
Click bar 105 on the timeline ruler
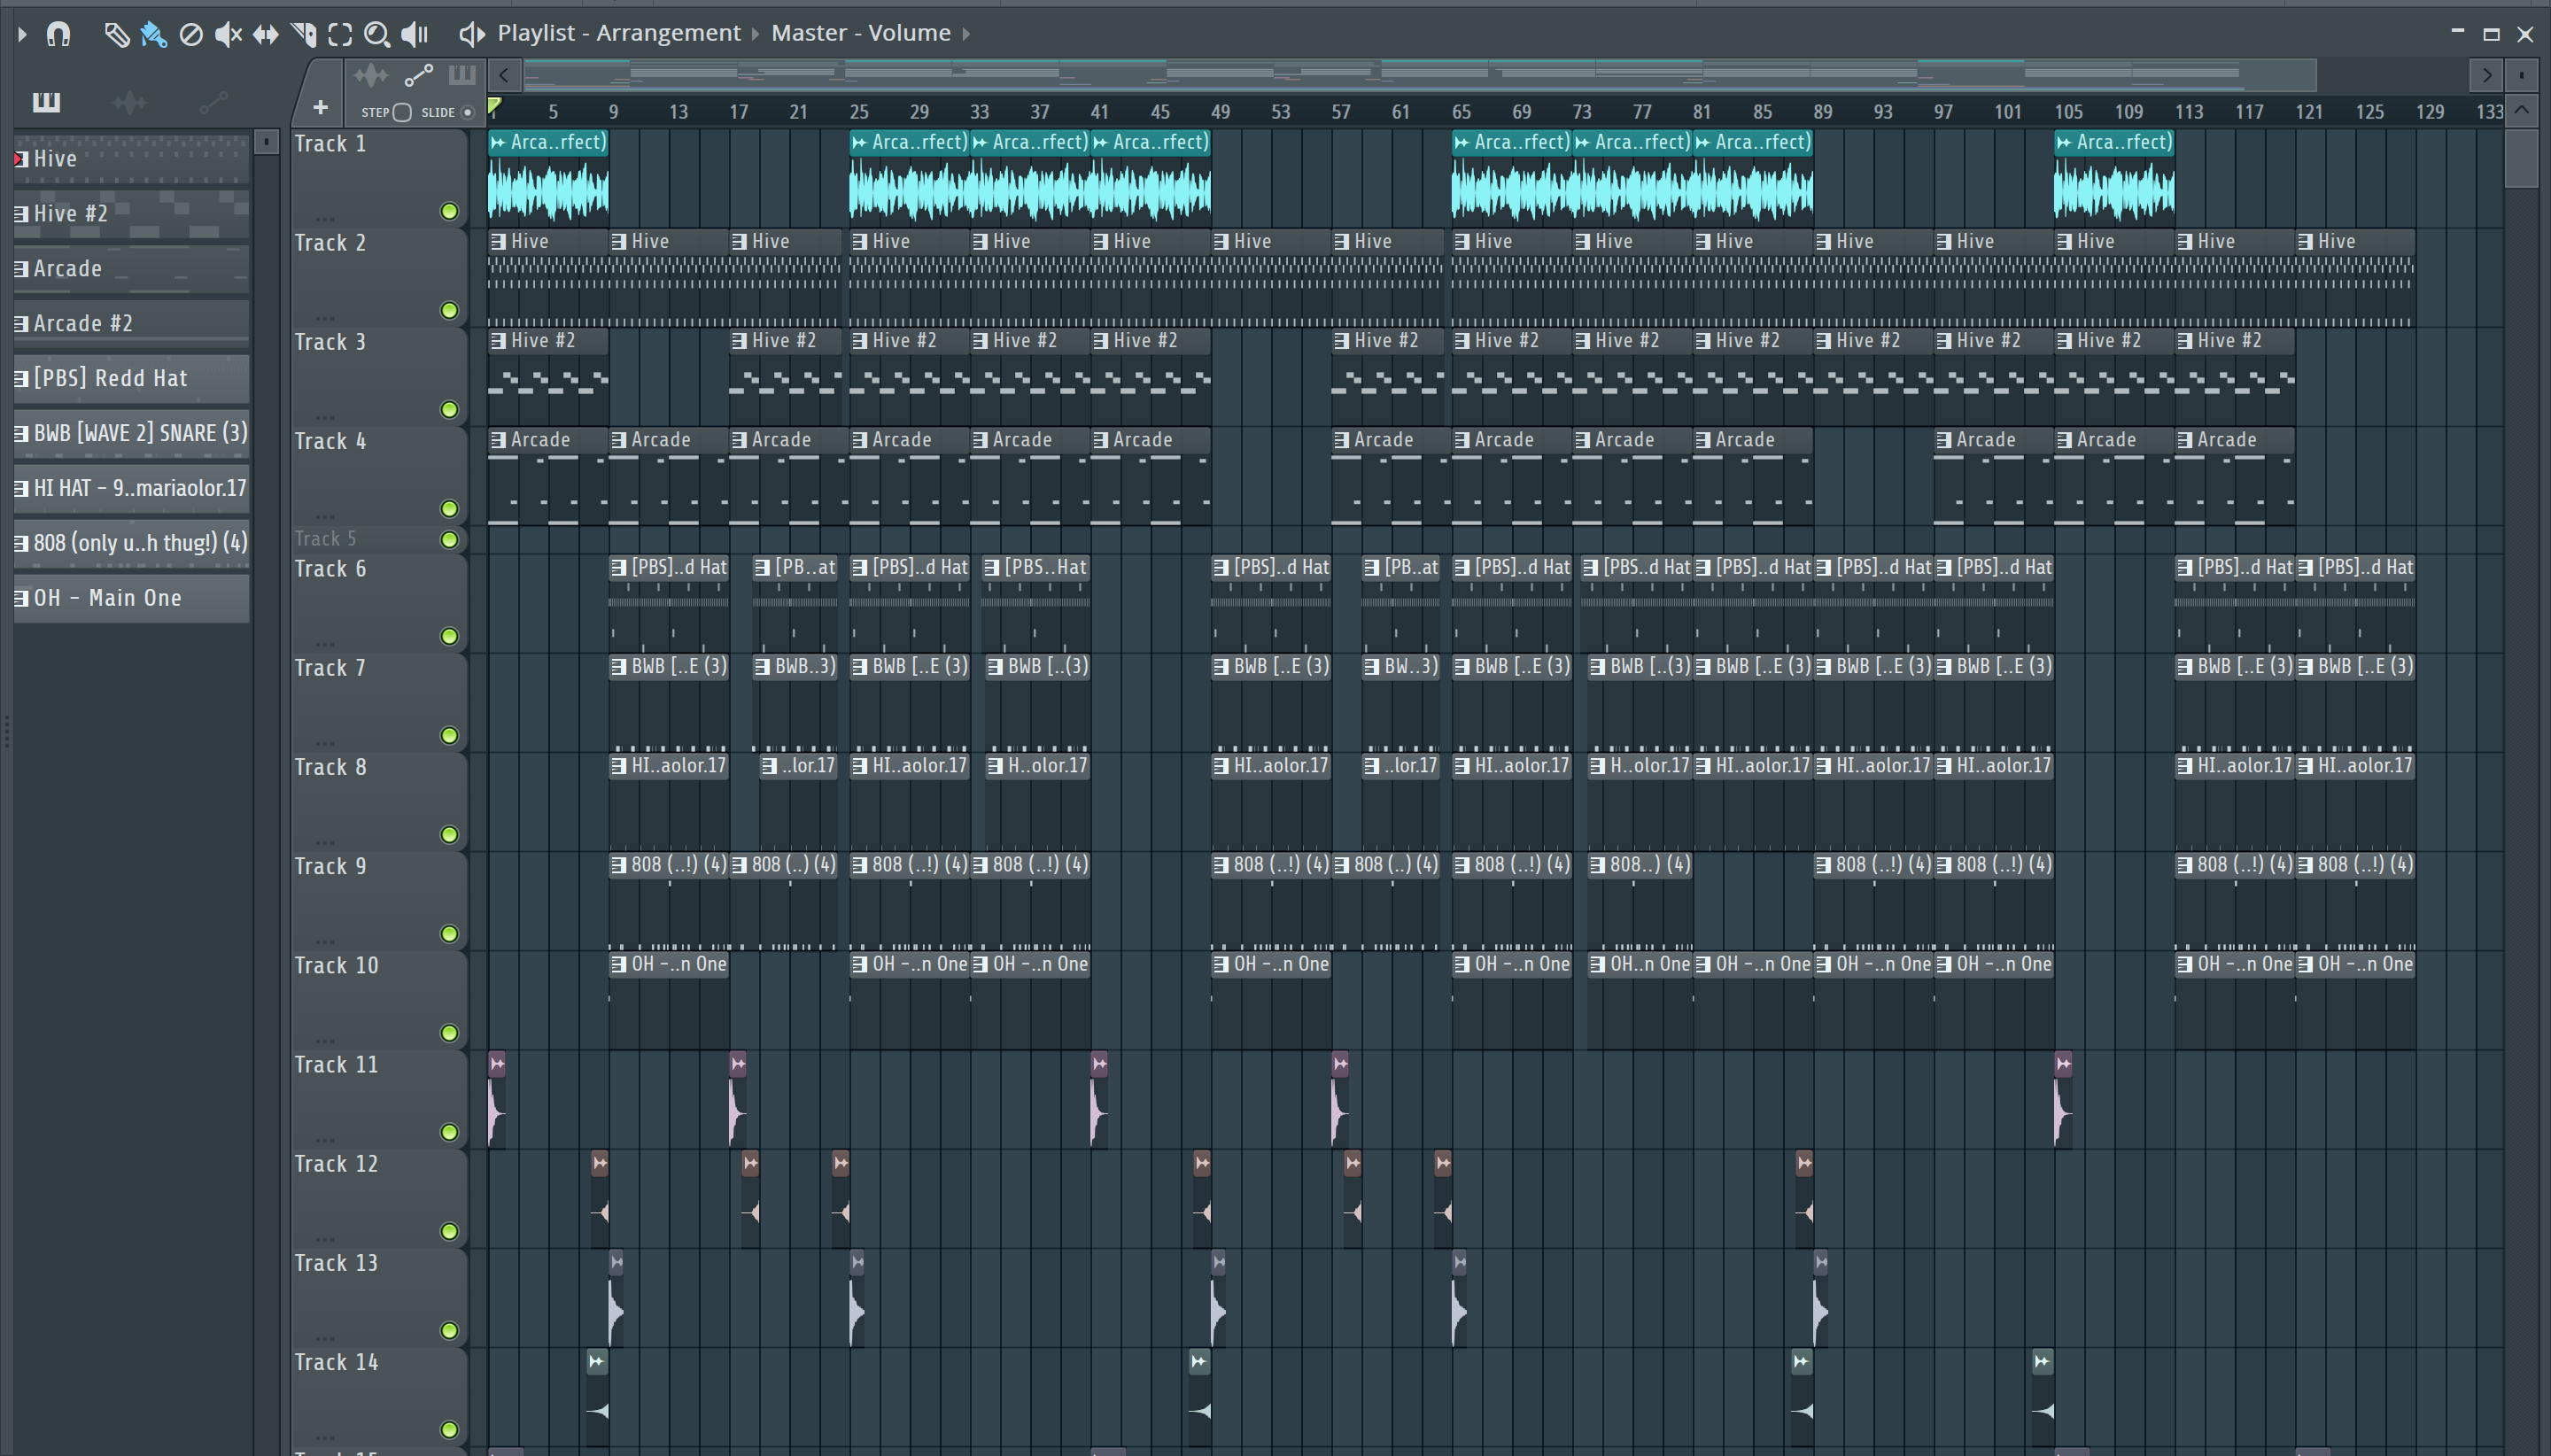2068,112
